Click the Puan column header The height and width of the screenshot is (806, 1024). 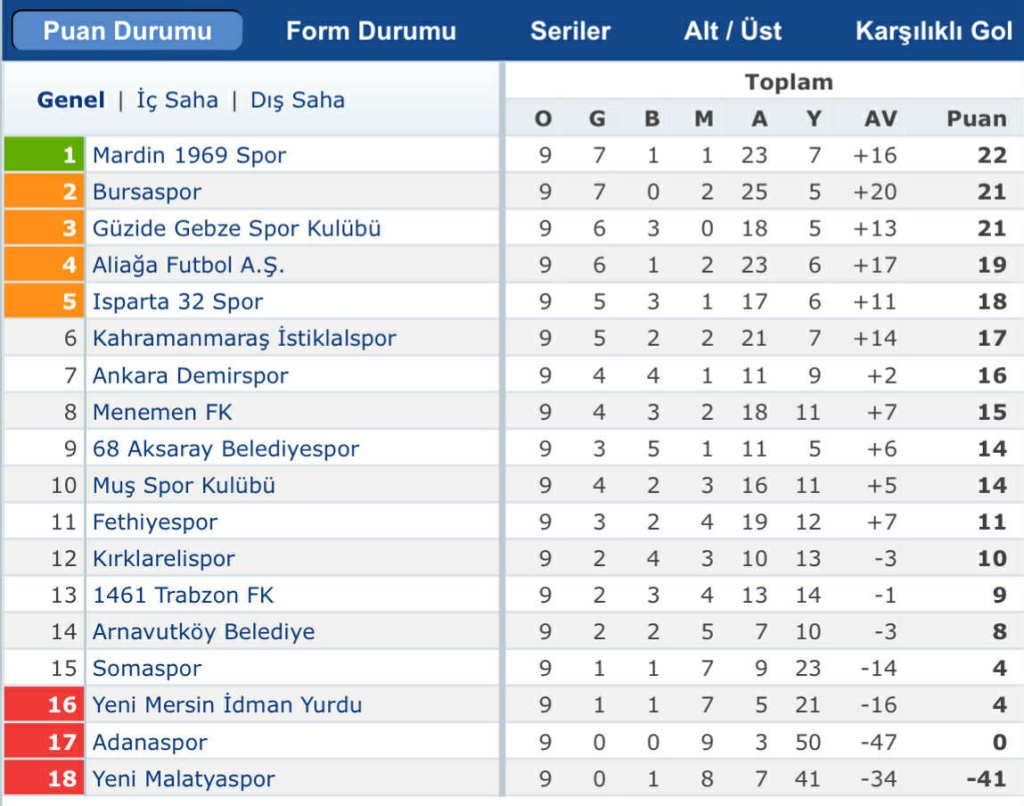coord(976,119)
